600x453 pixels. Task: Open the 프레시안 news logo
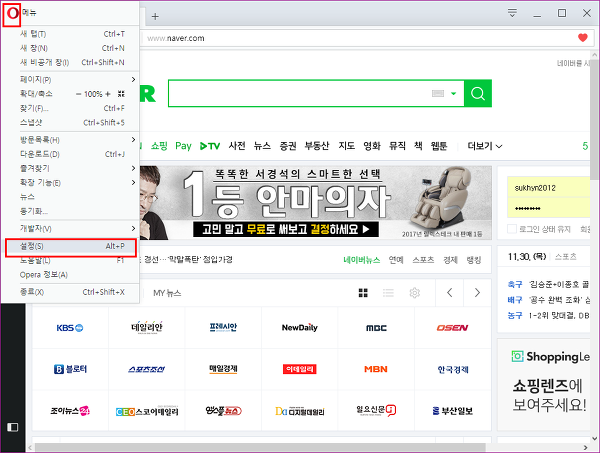tap(223, 328)
